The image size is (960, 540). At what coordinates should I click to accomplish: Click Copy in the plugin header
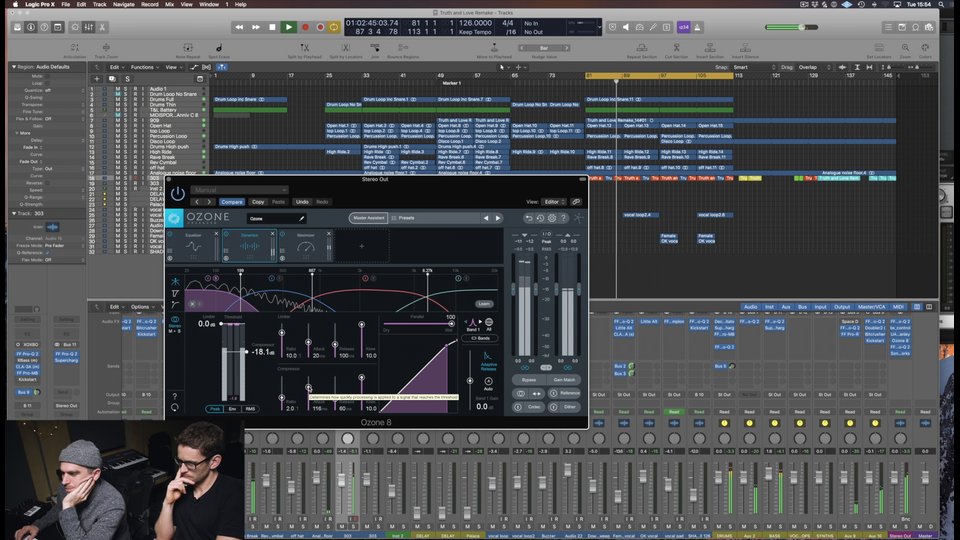[x=258, y=201]
